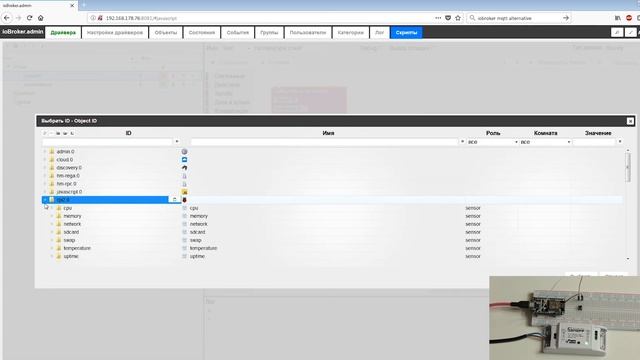The height and width of the screenshot is (360, 640).
Task: Click the channel icon next to network name
Action: (x=184, y=224)
